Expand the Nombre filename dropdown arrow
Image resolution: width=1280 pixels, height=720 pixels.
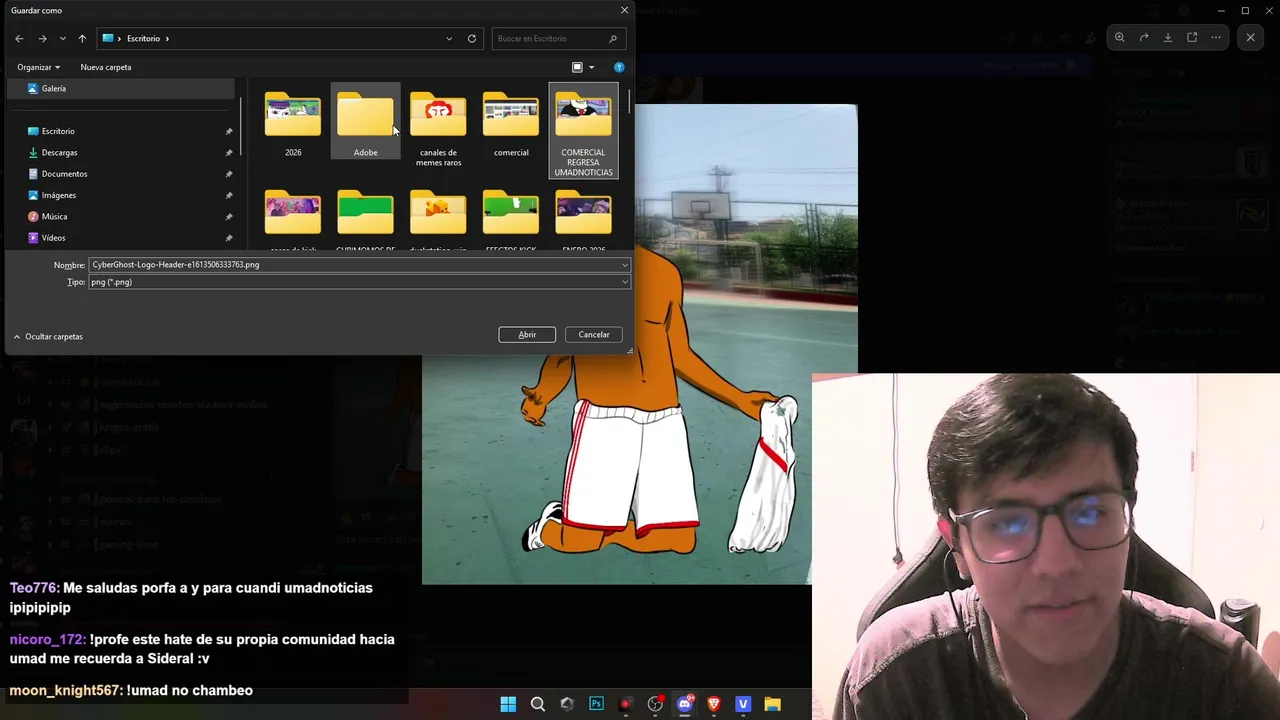[625, 265]
